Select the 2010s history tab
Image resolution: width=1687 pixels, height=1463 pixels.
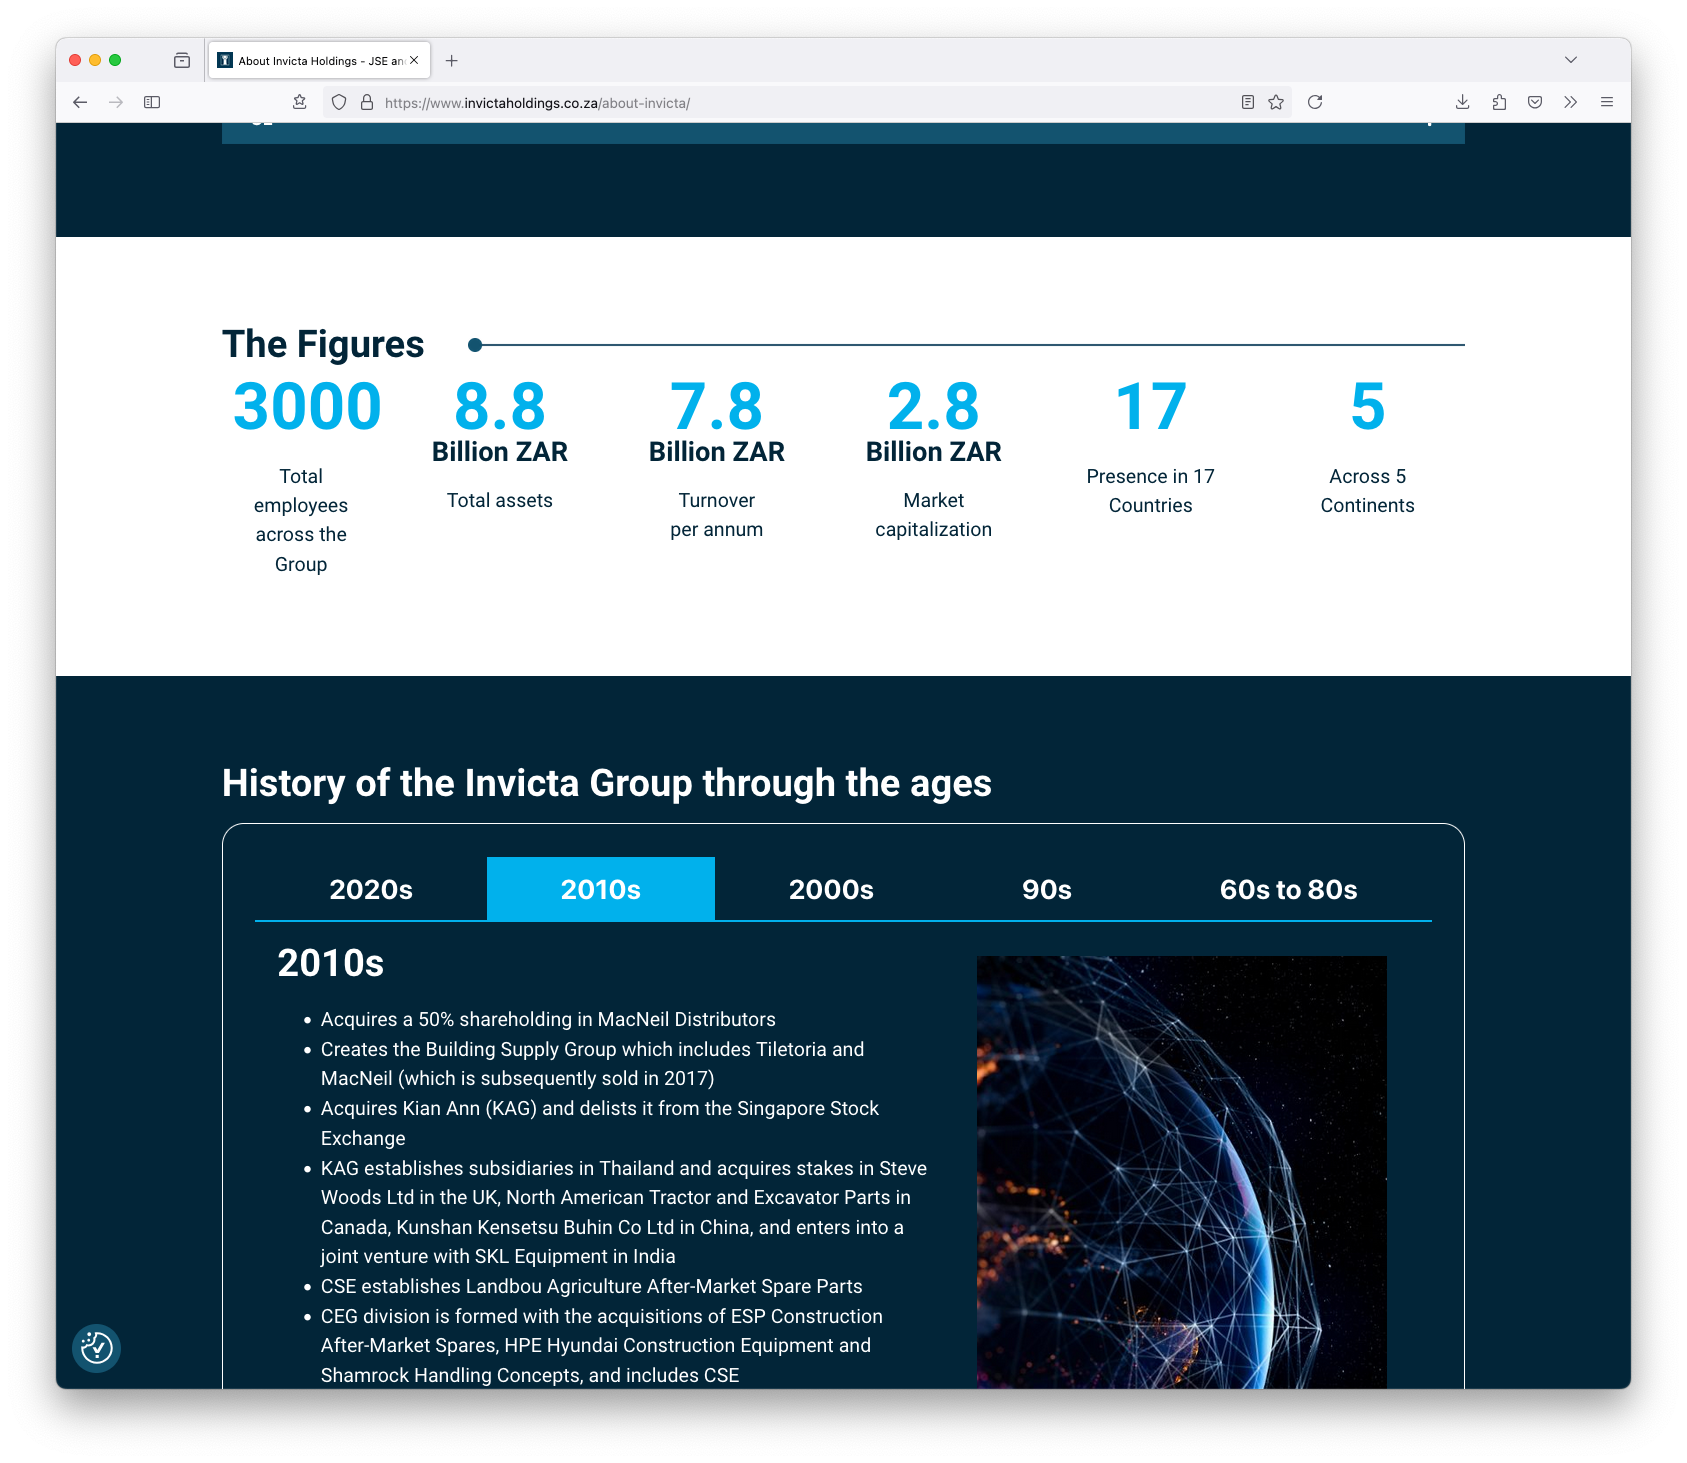601,889
